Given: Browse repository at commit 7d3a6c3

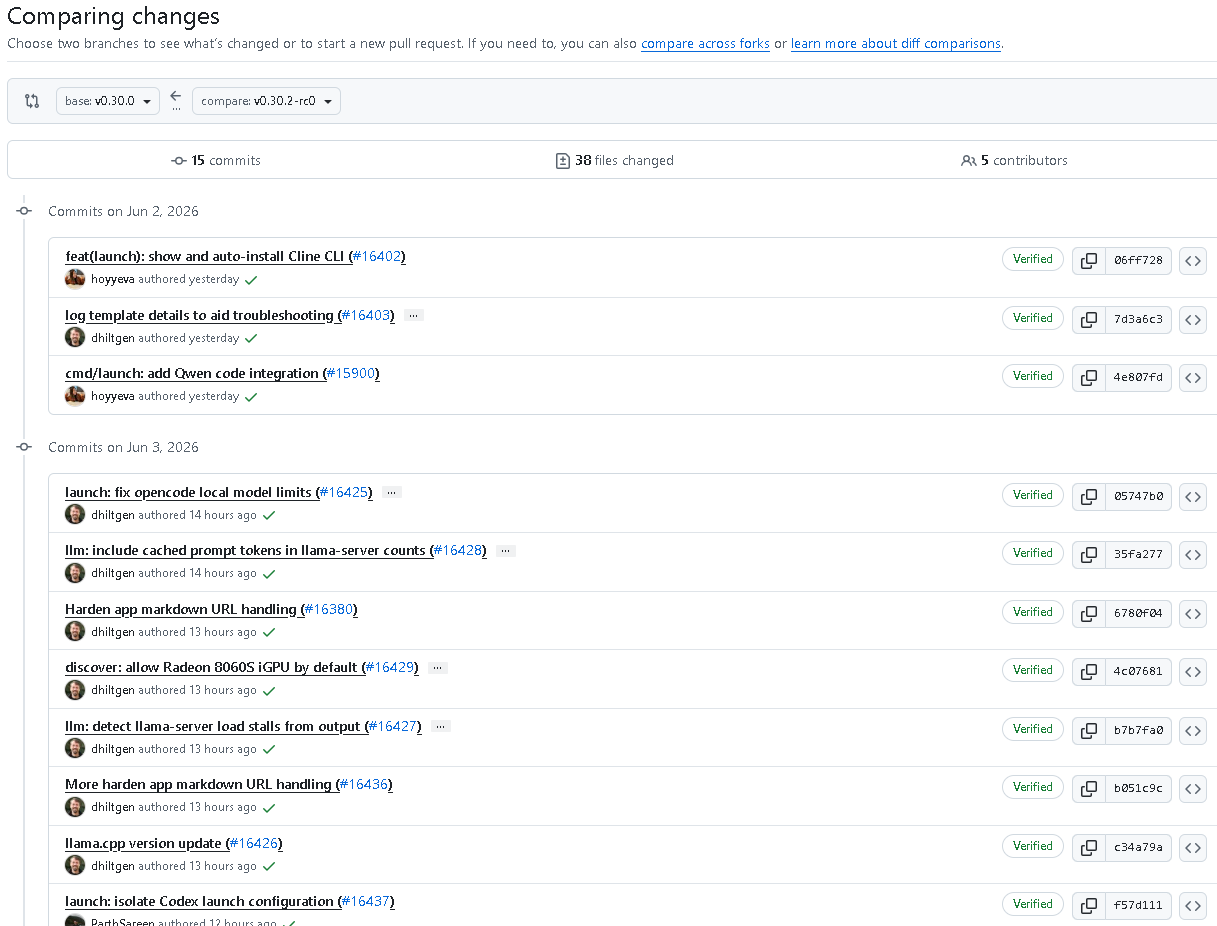Looking at the screenshot, I should (1193, 319).
